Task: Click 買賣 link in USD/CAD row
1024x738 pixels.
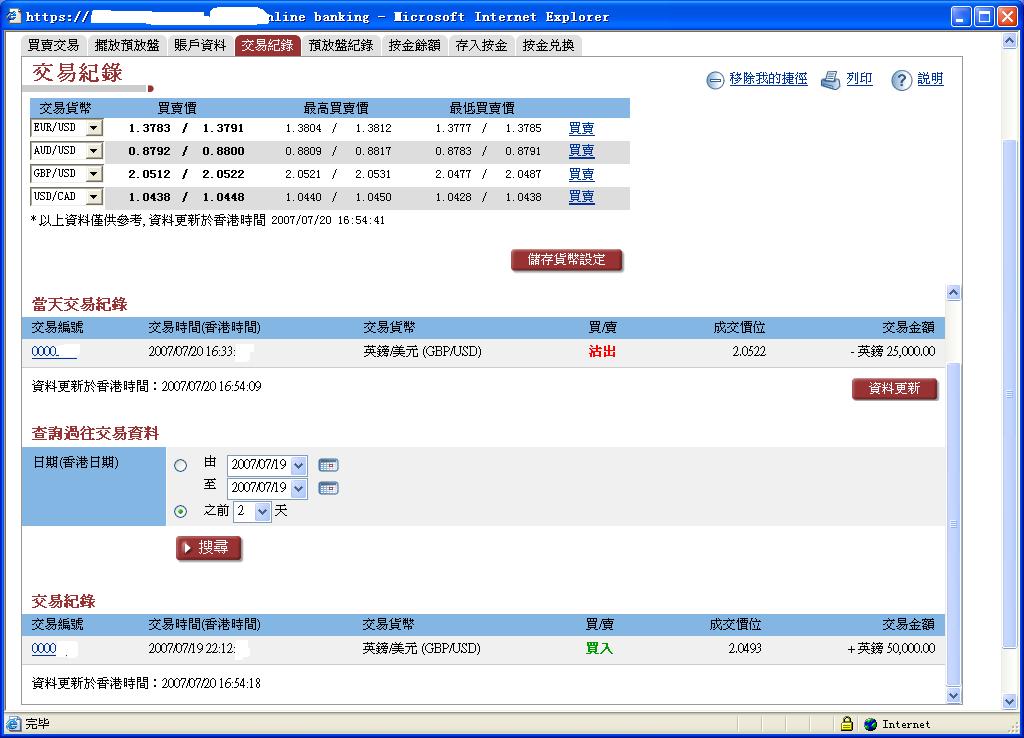Action: [x=581, y=197]
